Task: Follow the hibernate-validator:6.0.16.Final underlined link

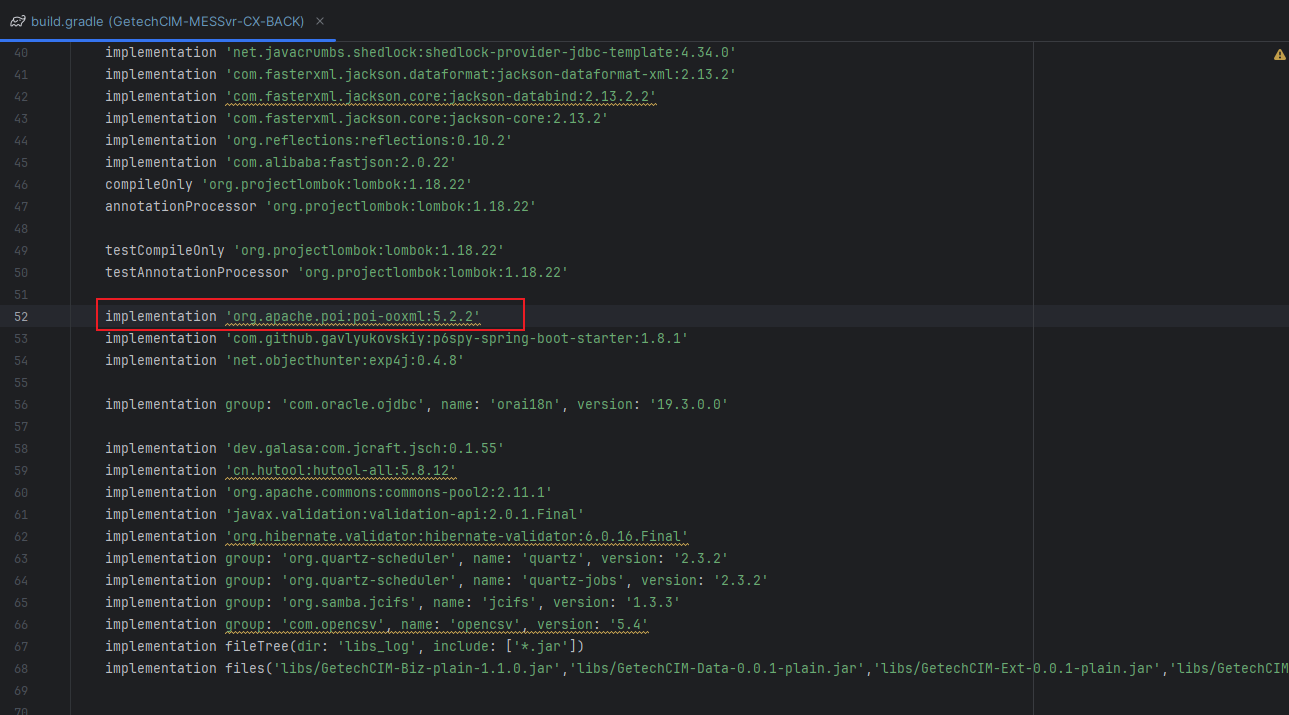Action: point(455,536)
